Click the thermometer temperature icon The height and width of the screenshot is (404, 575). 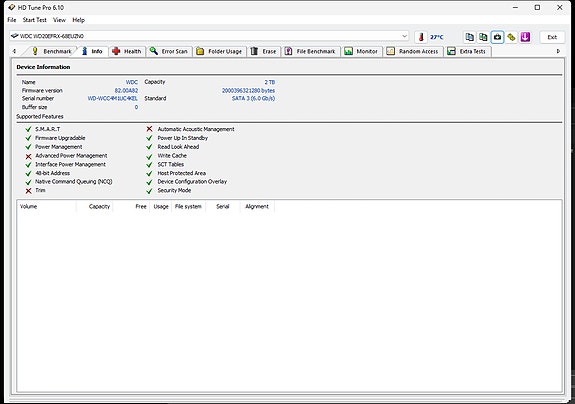421,37
